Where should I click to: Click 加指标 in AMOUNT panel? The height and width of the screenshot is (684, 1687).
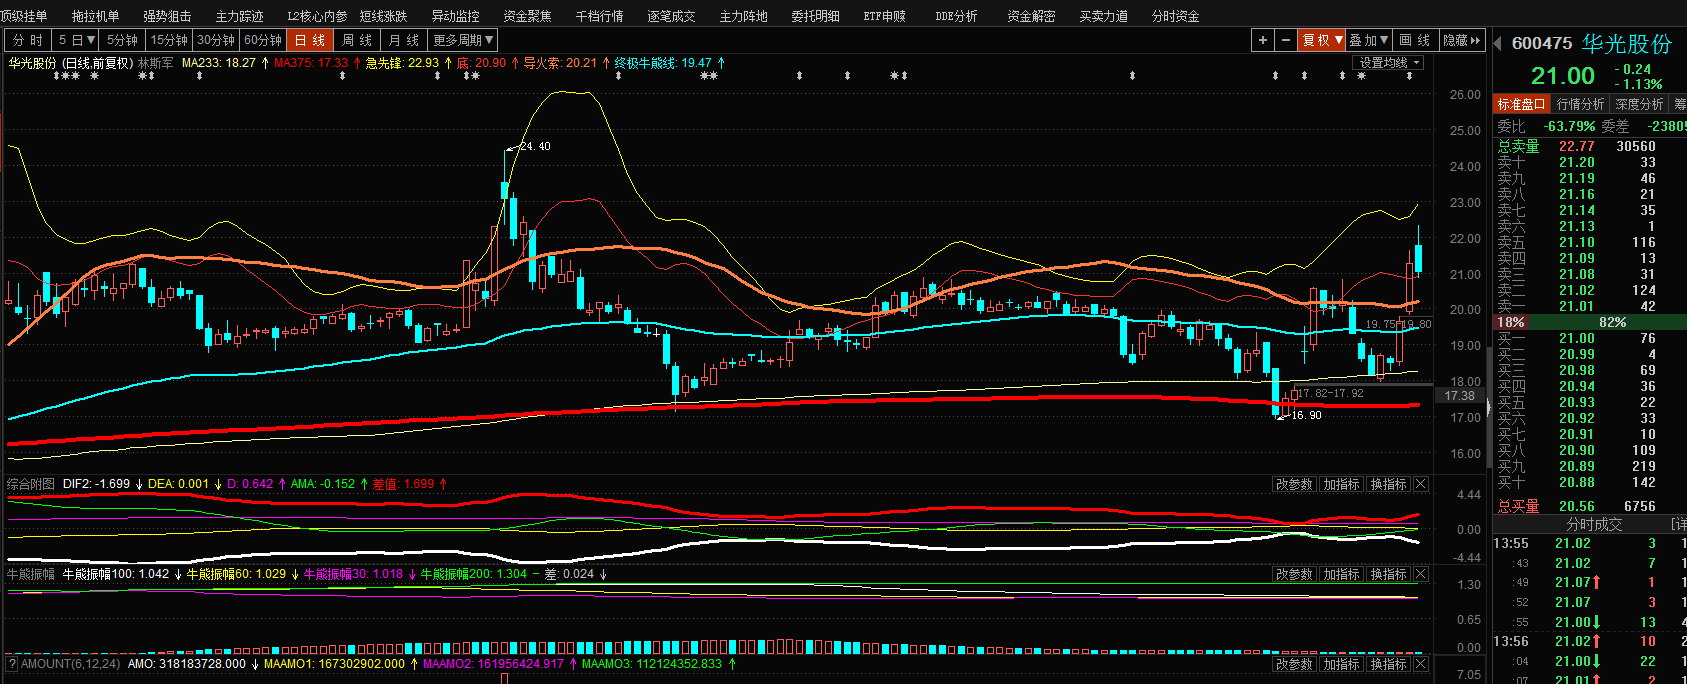click(x=1342, y=664)
